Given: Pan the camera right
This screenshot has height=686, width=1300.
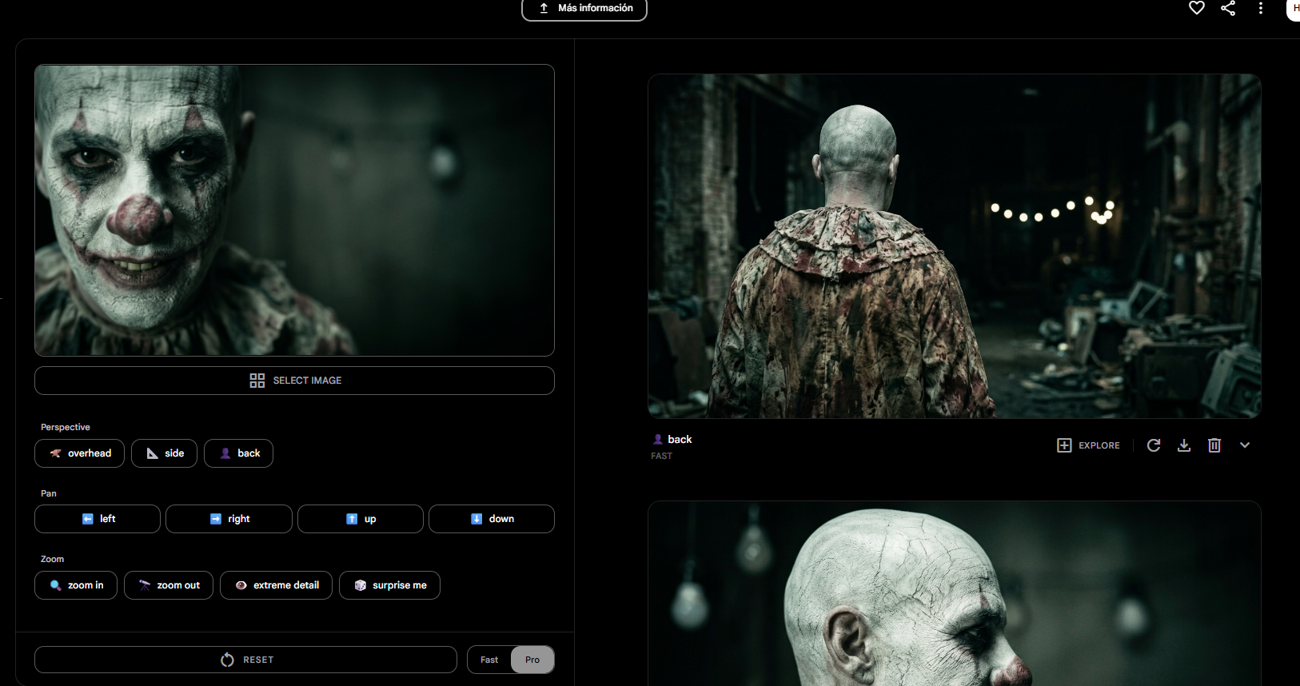Looking at the screenshot, I should pos(229,519).
